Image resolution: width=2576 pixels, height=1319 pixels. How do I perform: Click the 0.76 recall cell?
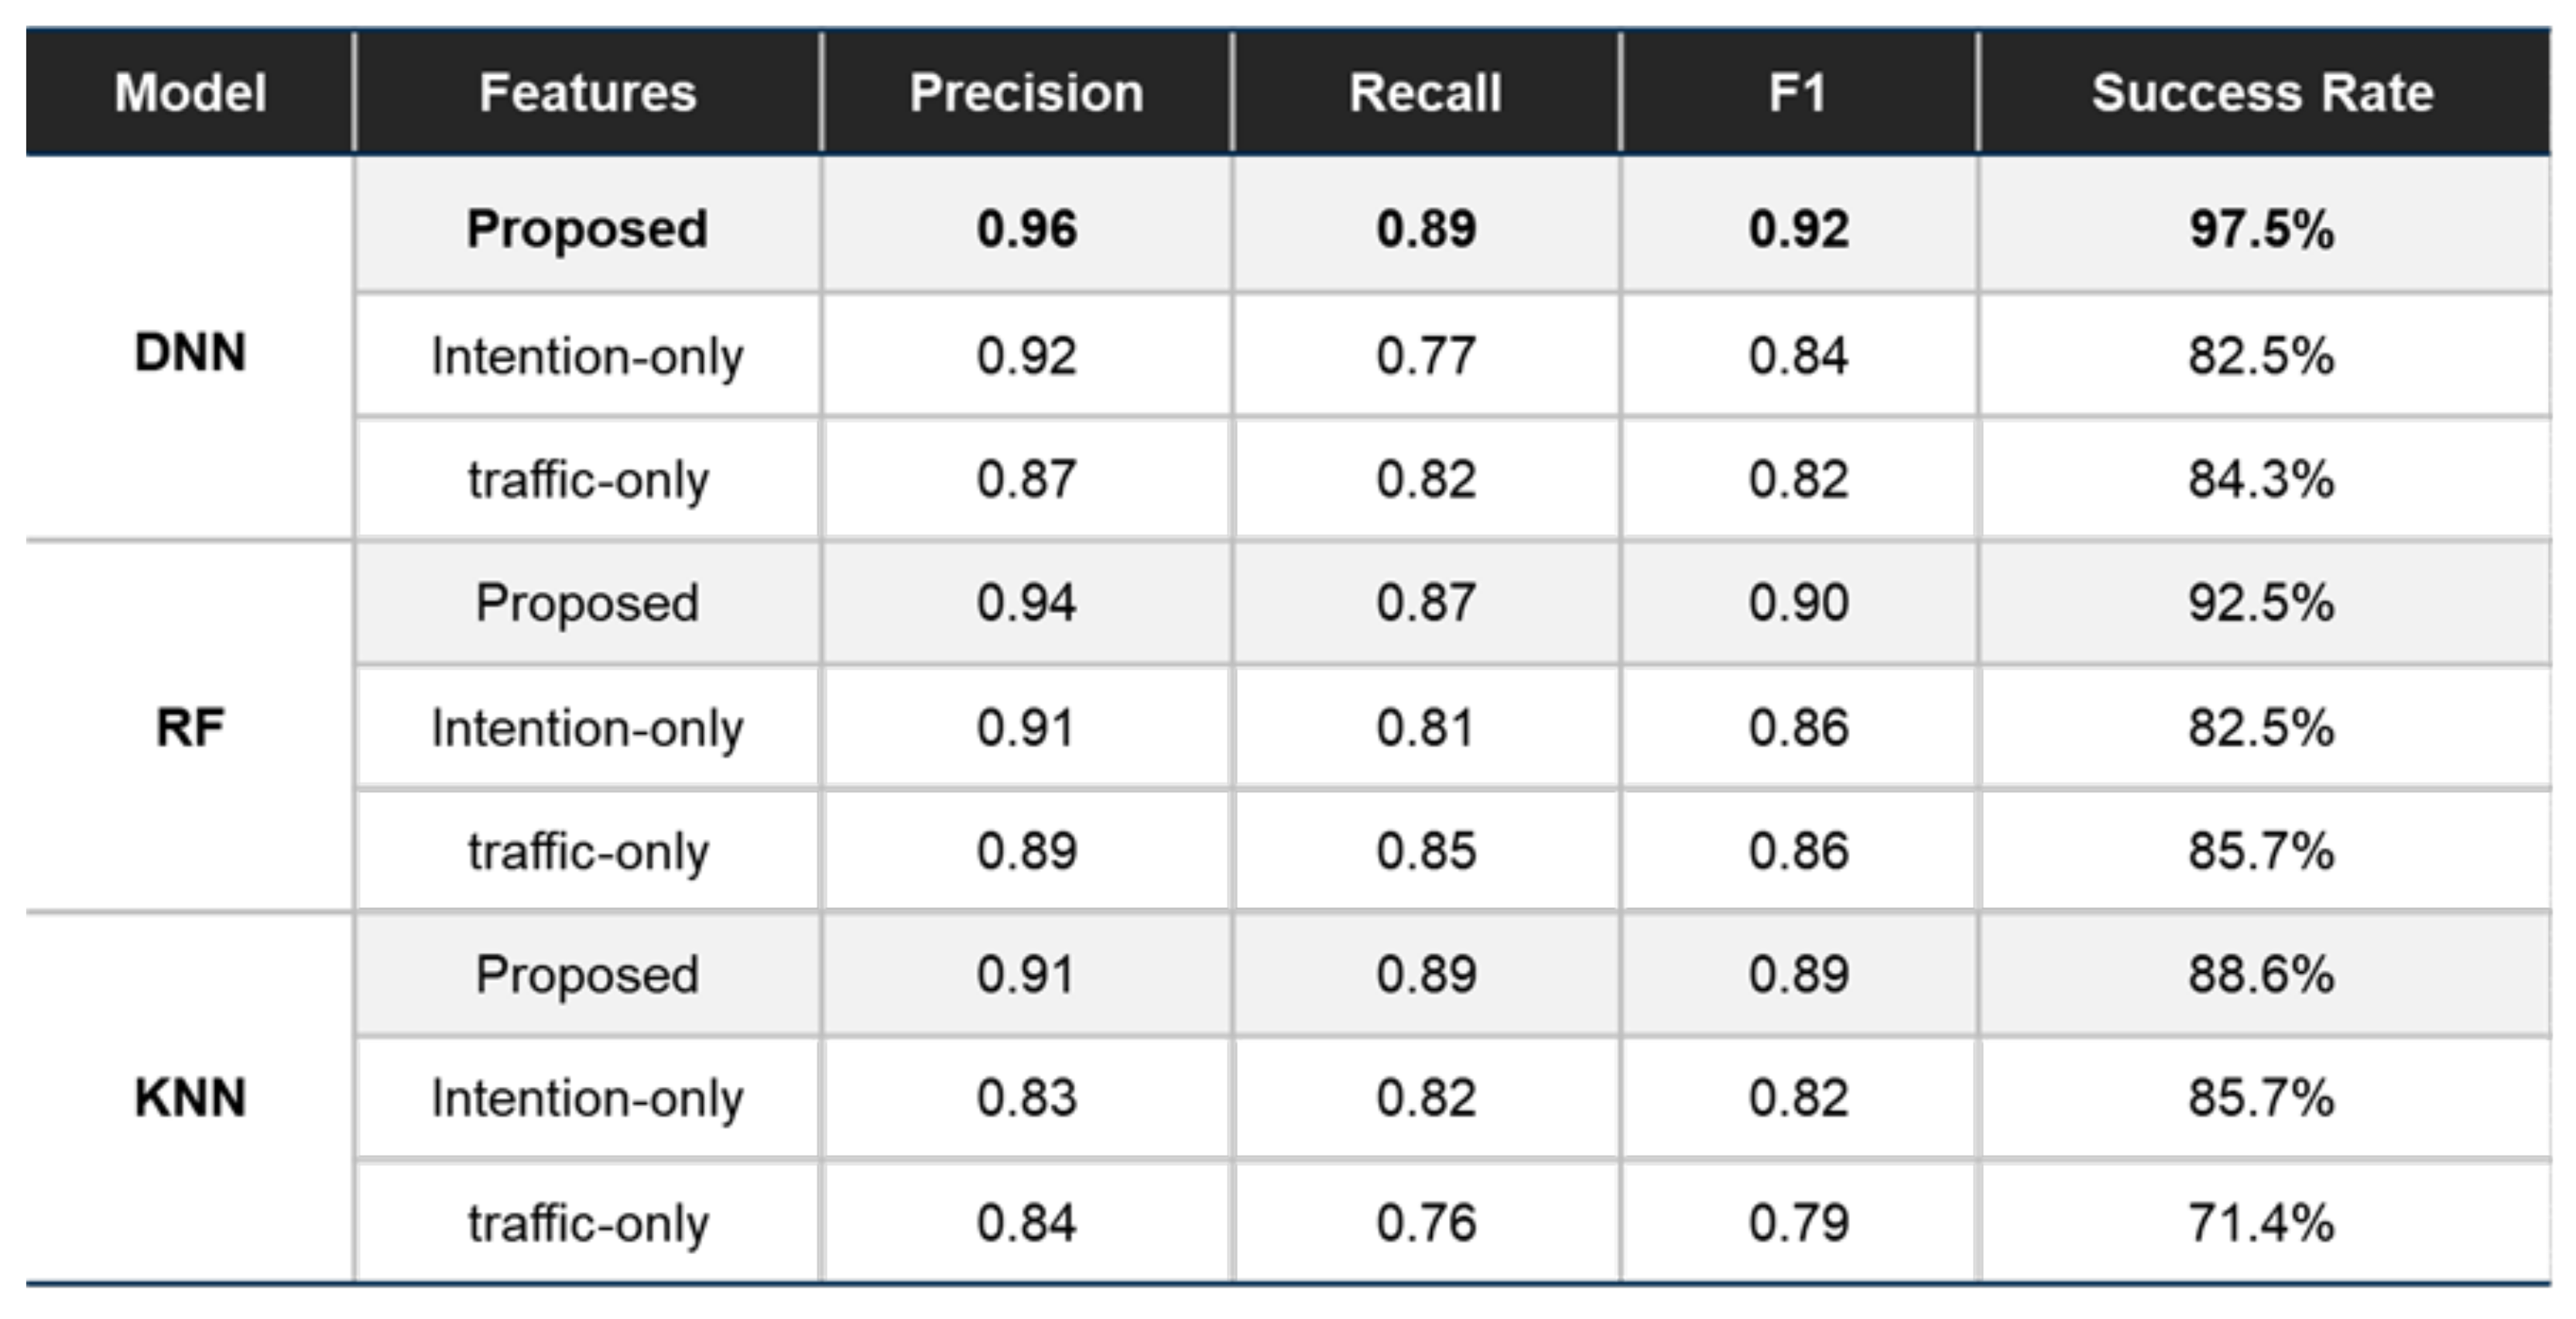tap(1425, 1222)
